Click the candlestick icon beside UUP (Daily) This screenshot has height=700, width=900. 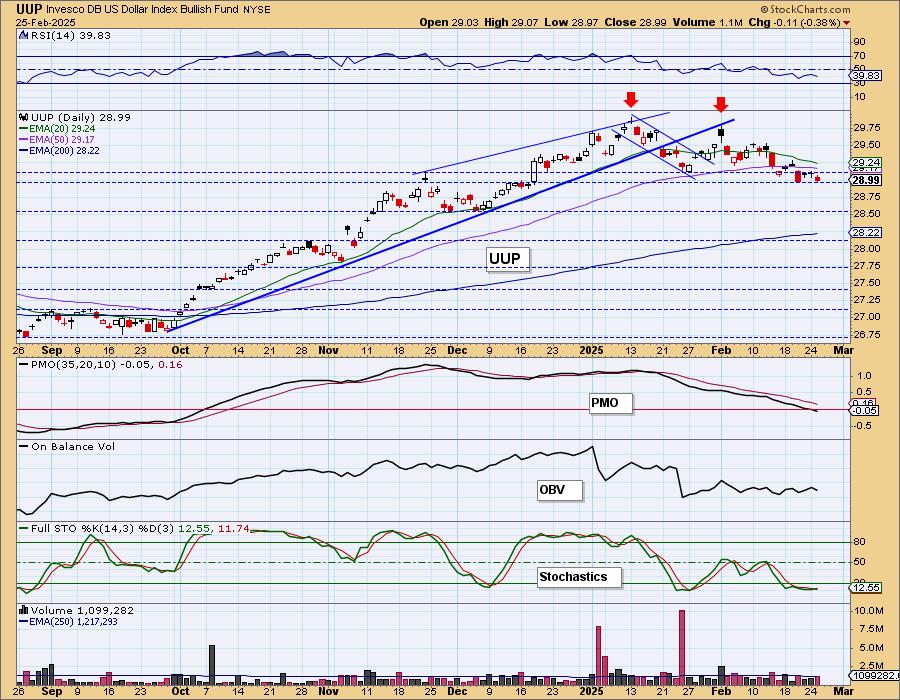[x=24, y=117]
